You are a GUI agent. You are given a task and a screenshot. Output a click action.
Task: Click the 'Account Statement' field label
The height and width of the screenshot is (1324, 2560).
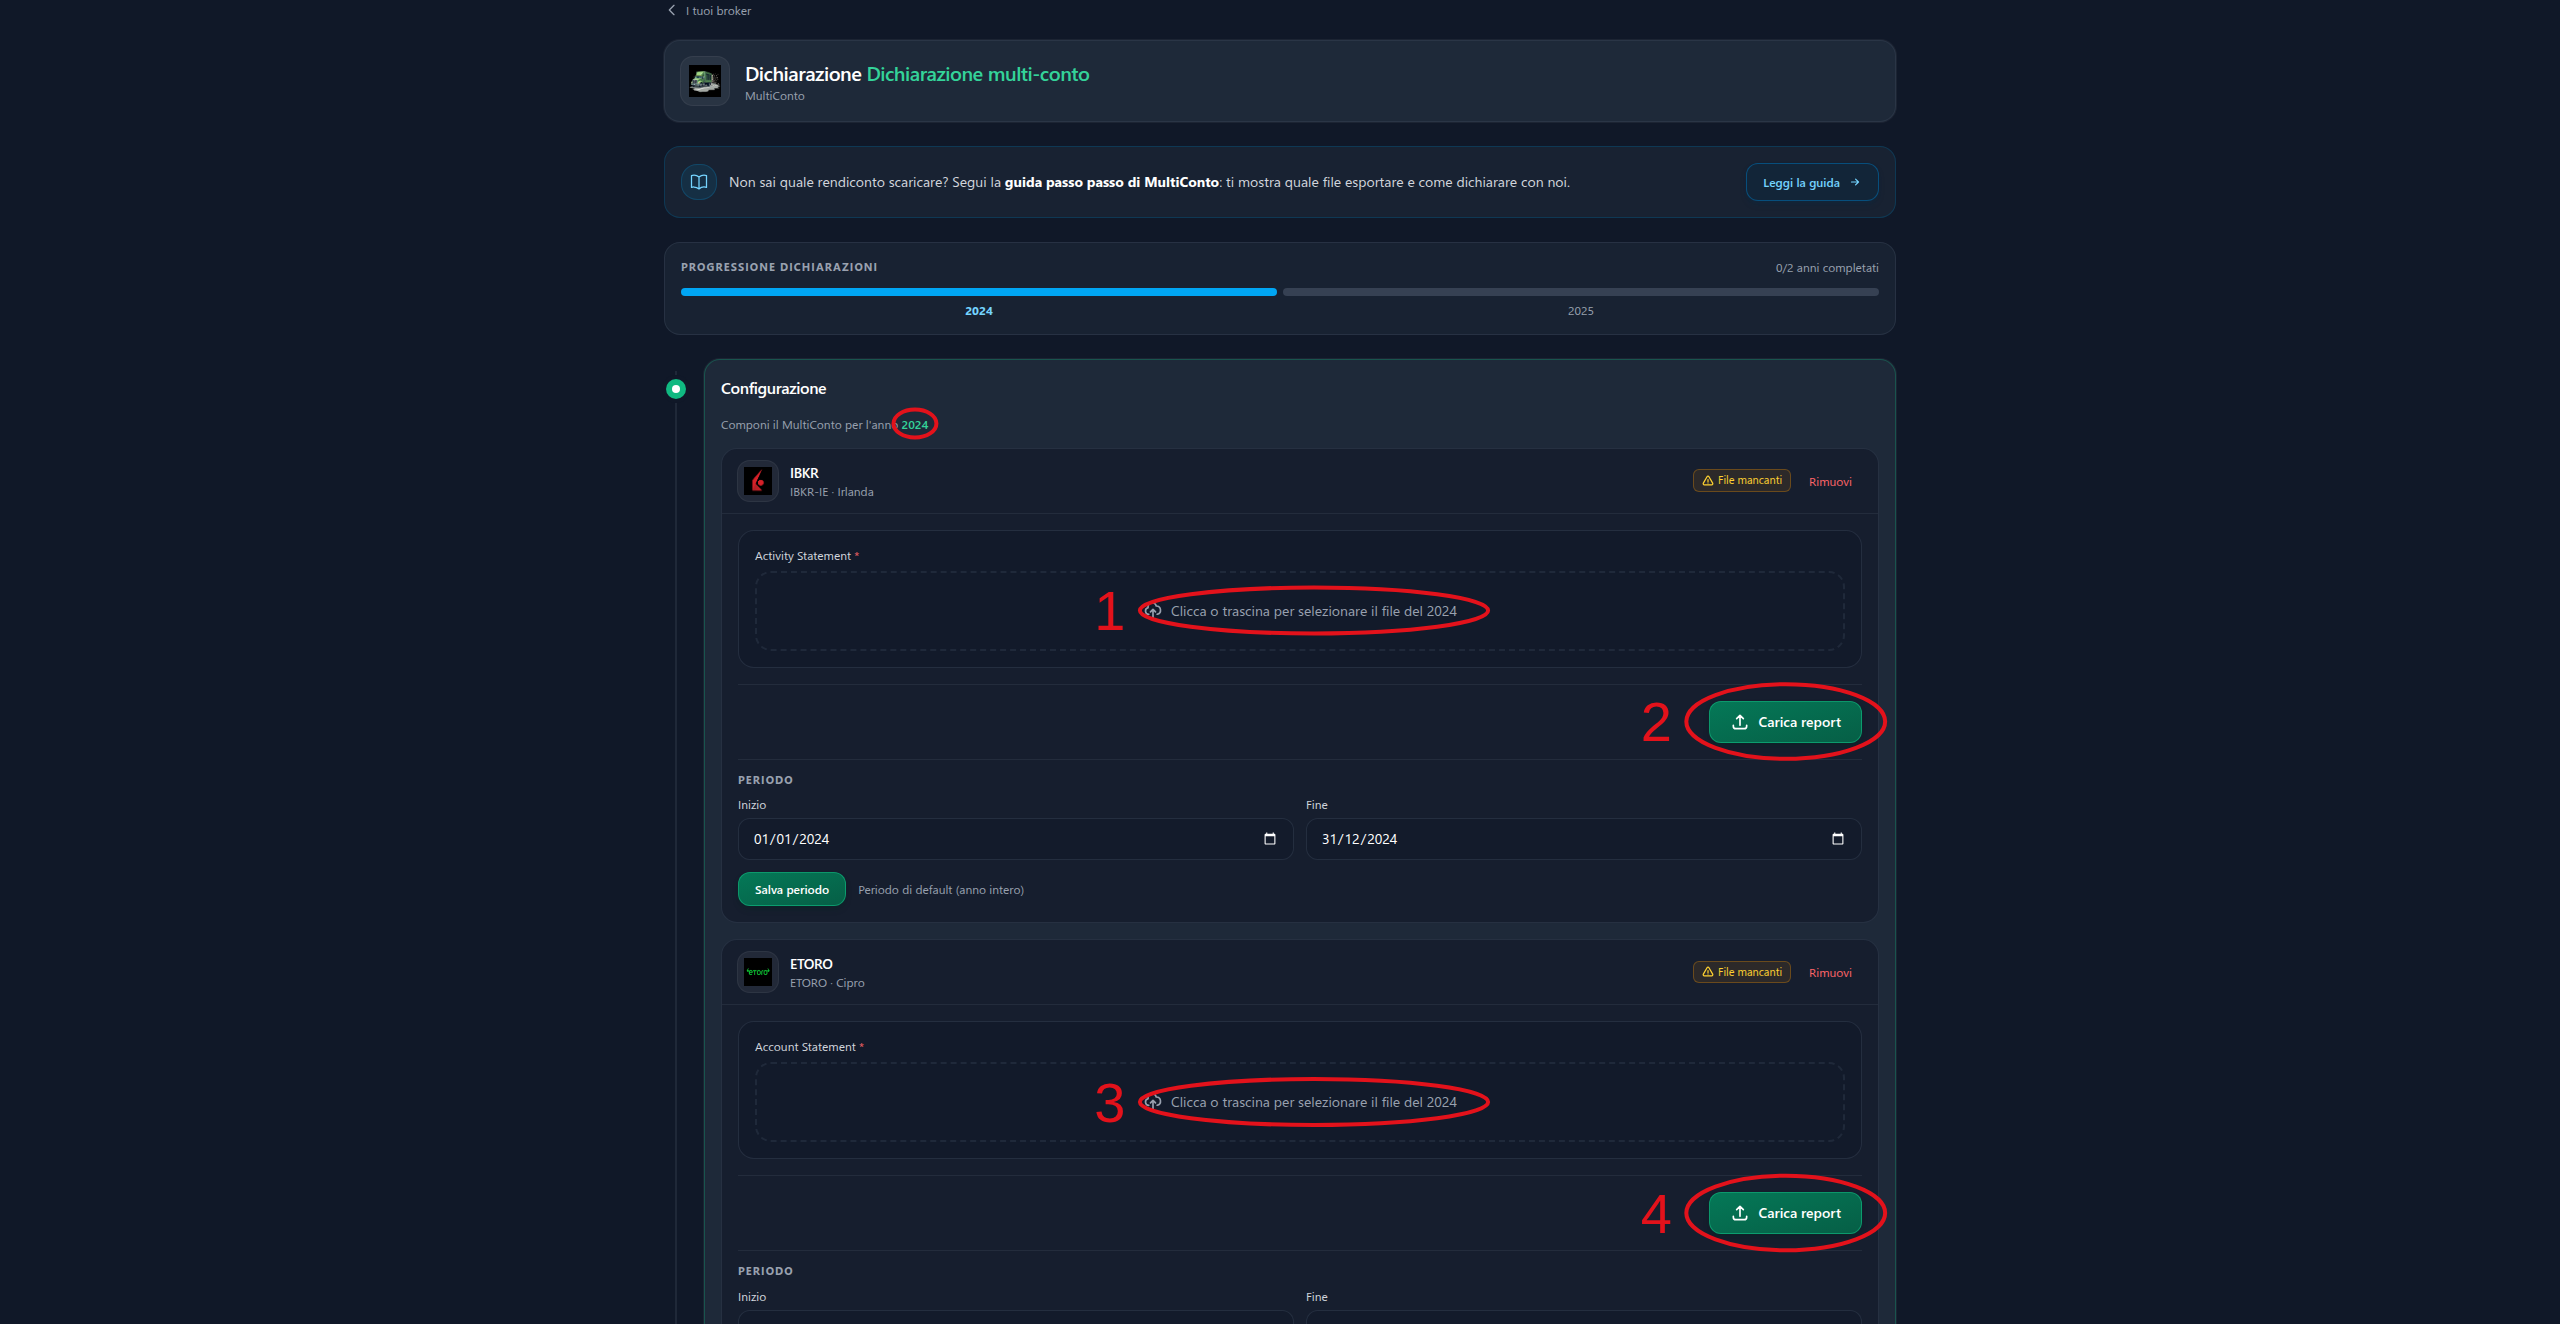[x=805, y=1047]
